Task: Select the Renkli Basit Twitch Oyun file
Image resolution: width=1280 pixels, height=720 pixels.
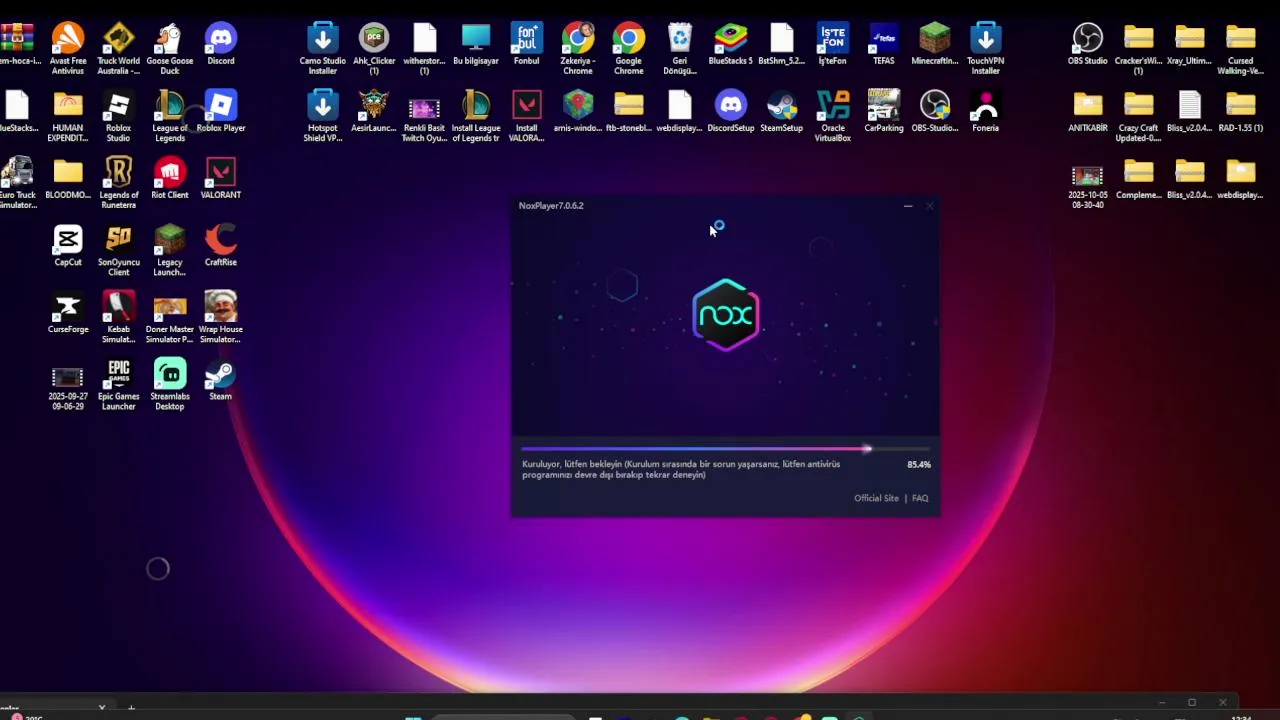Action: click(x=424, y=116)
